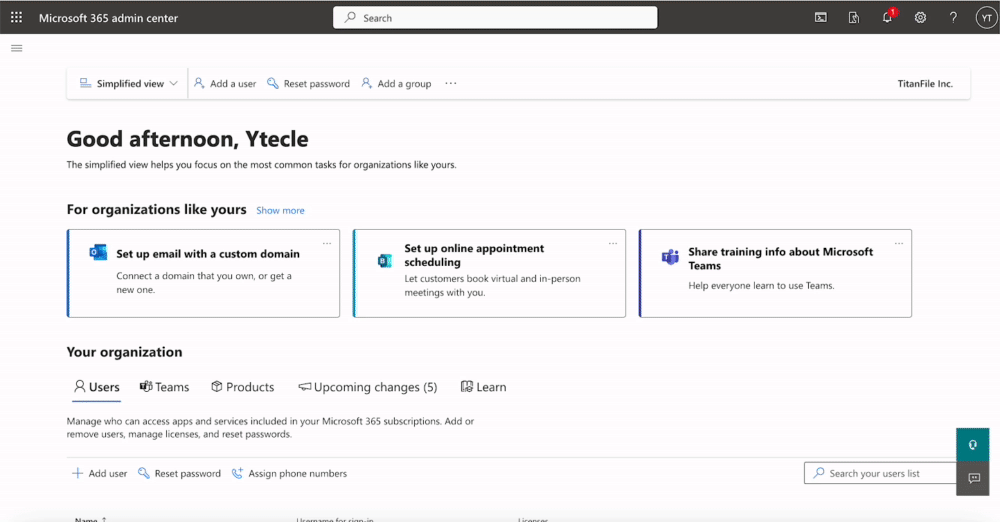Open ellipsis menu on appointment scheduling card
Viewport: 1000px width, 522px height.
click(613, 243)
